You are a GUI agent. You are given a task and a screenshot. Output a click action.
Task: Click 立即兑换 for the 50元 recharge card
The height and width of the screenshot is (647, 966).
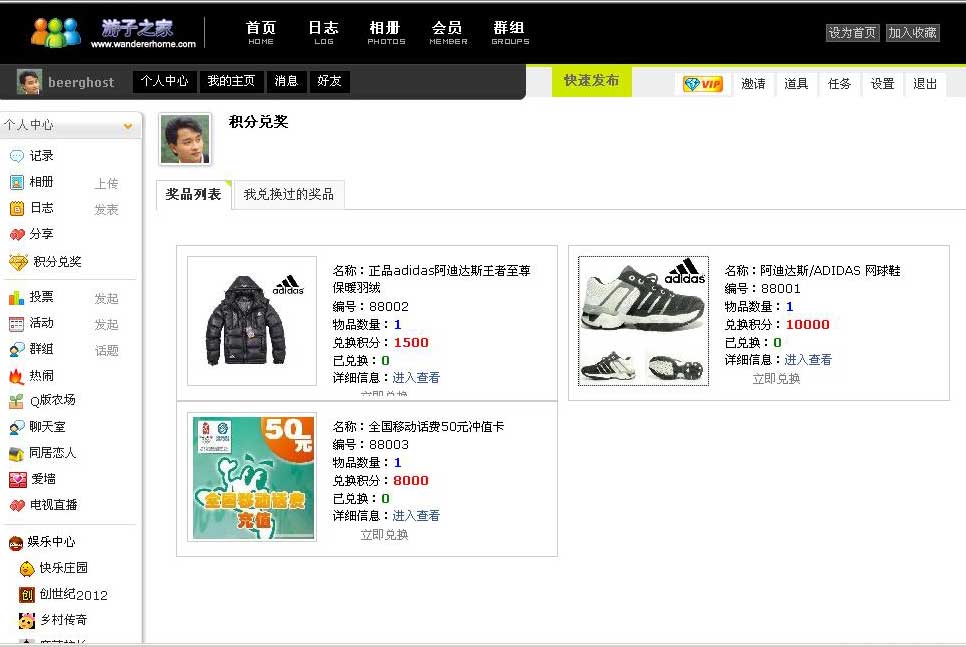(x=384, y=535)
